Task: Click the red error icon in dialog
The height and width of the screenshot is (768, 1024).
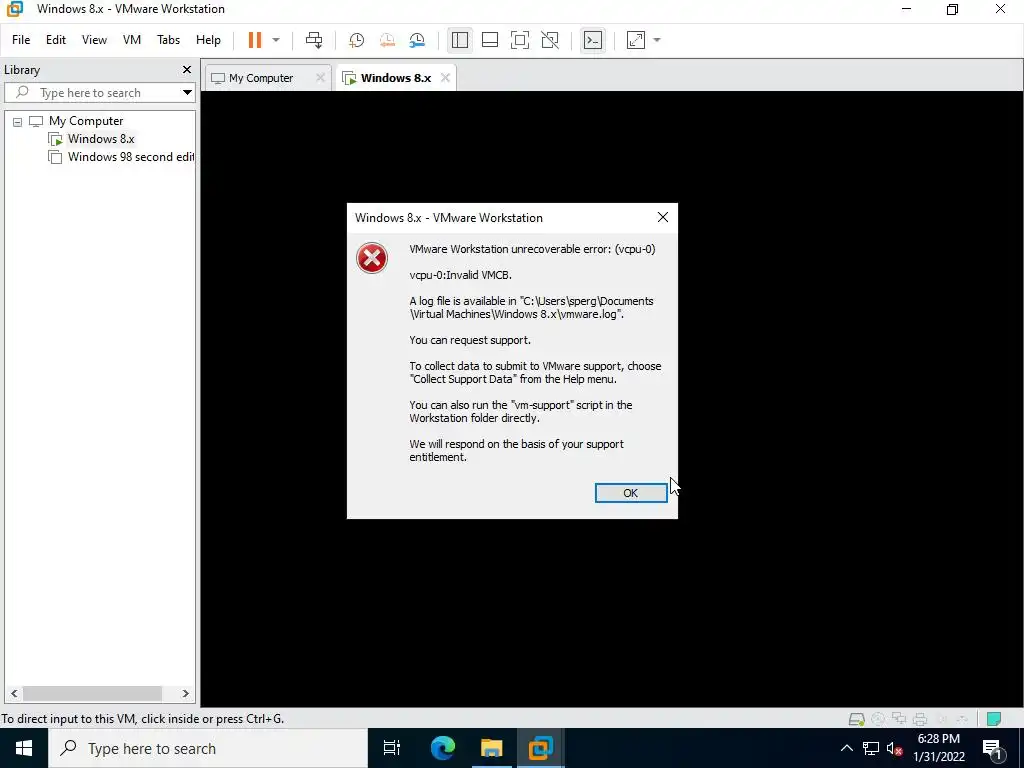Action: 372,258
